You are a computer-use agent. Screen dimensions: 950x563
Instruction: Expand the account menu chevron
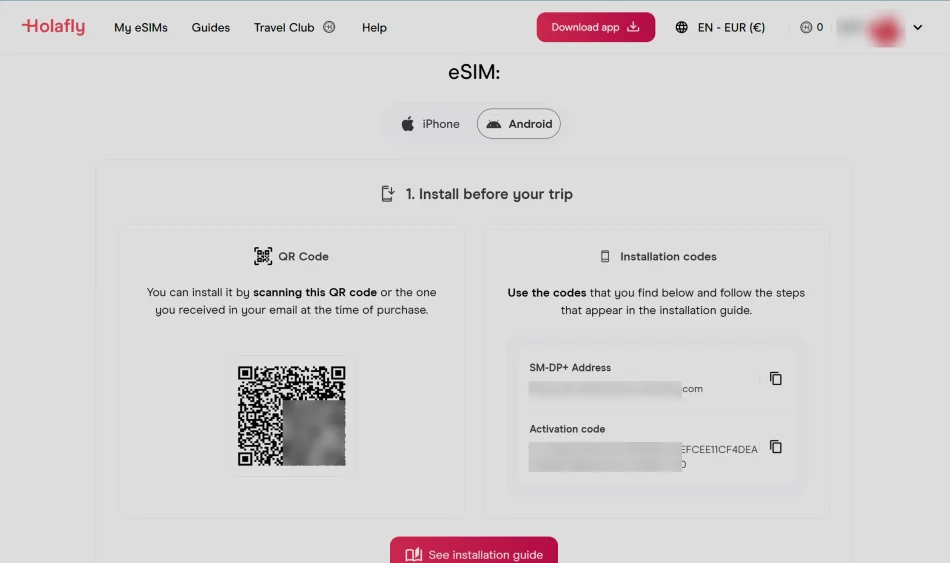click(918, 27)
